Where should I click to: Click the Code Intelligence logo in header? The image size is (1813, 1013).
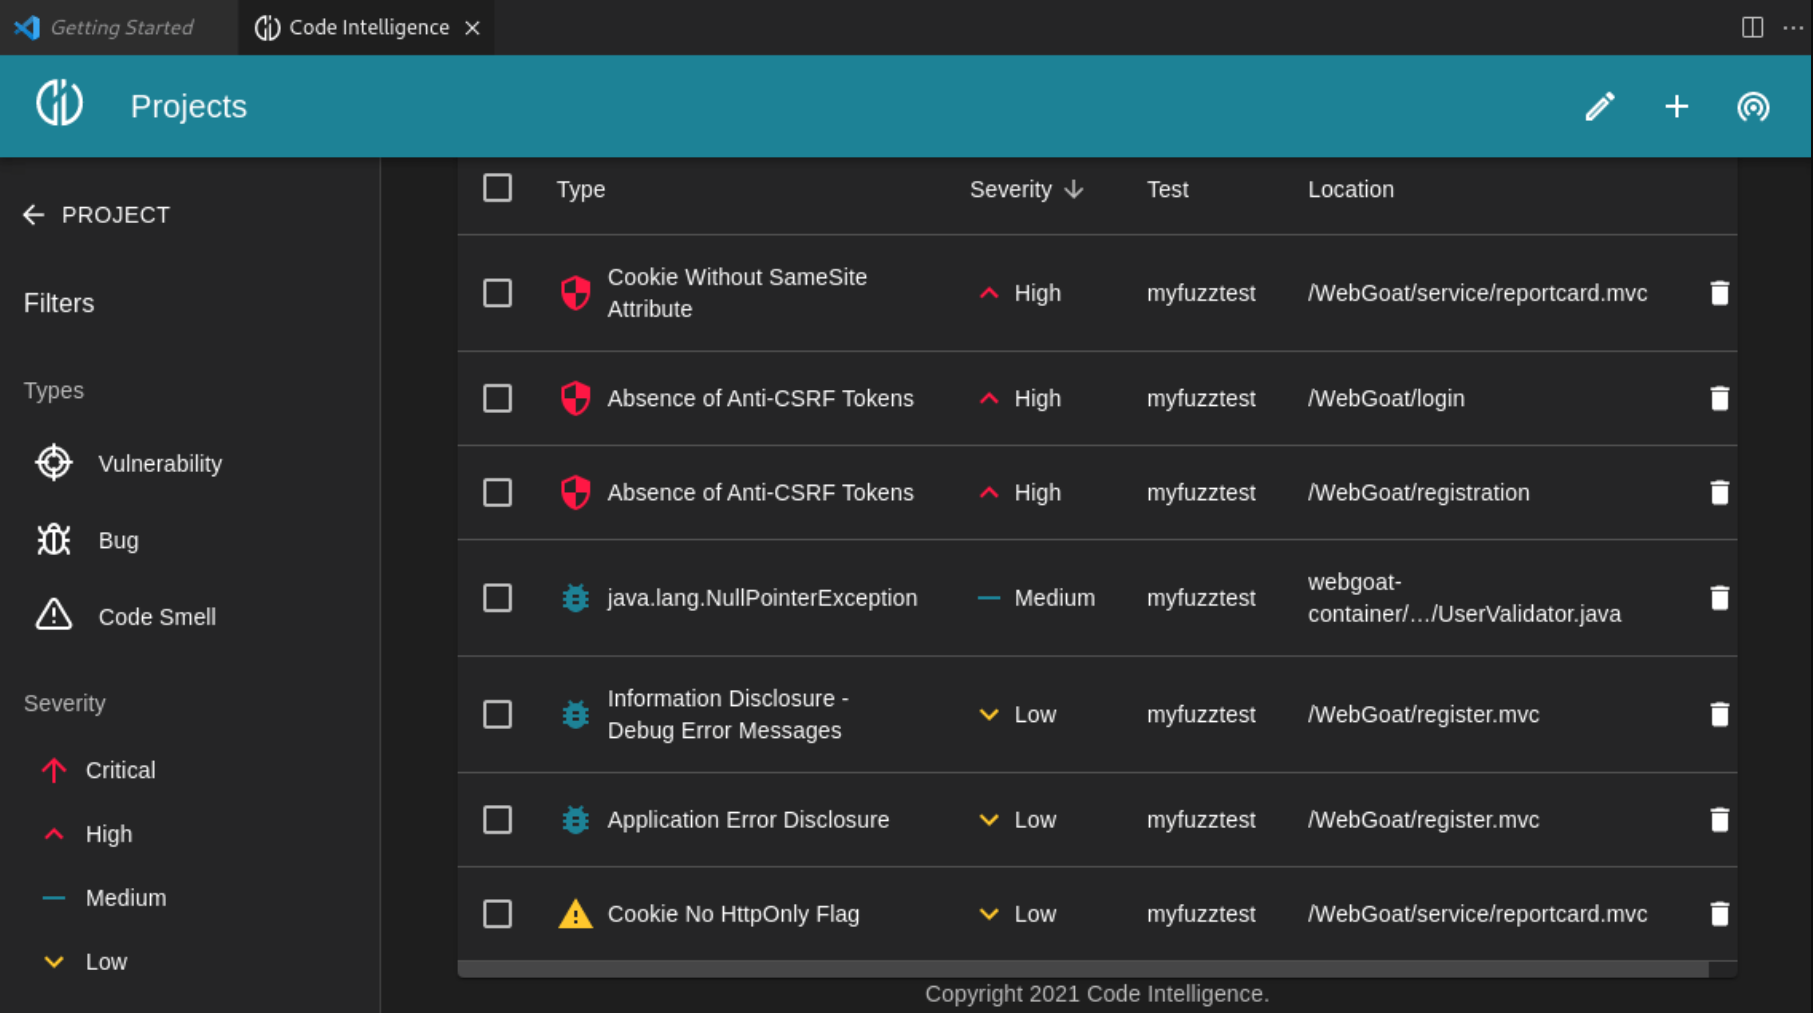tap(59, 103)
